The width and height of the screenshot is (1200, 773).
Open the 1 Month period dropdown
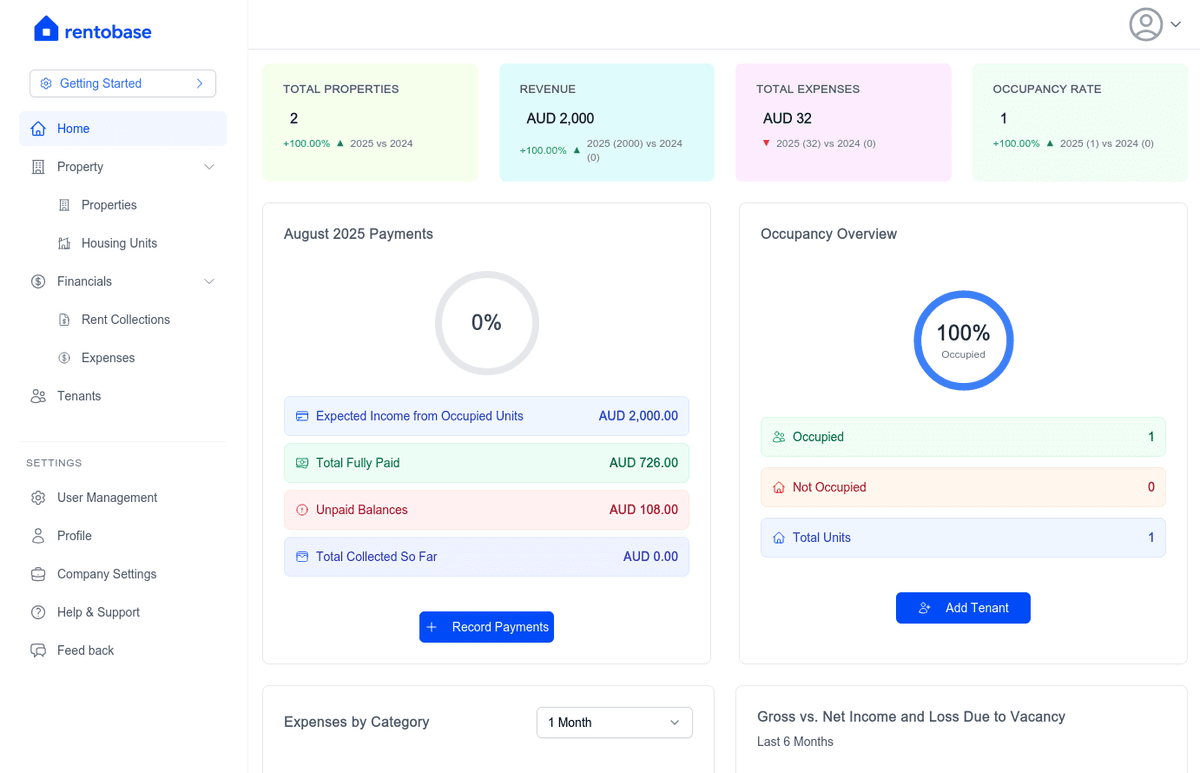(x=613, y=722)
